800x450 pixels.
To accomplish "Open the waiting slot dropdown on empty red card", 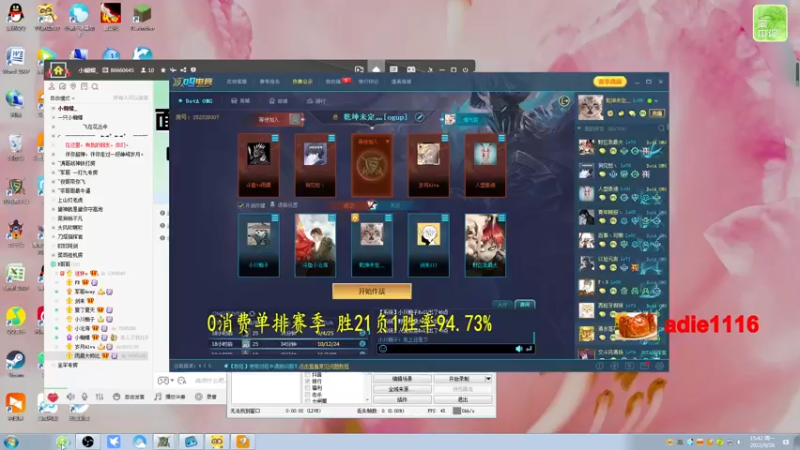I will [388, 141].
